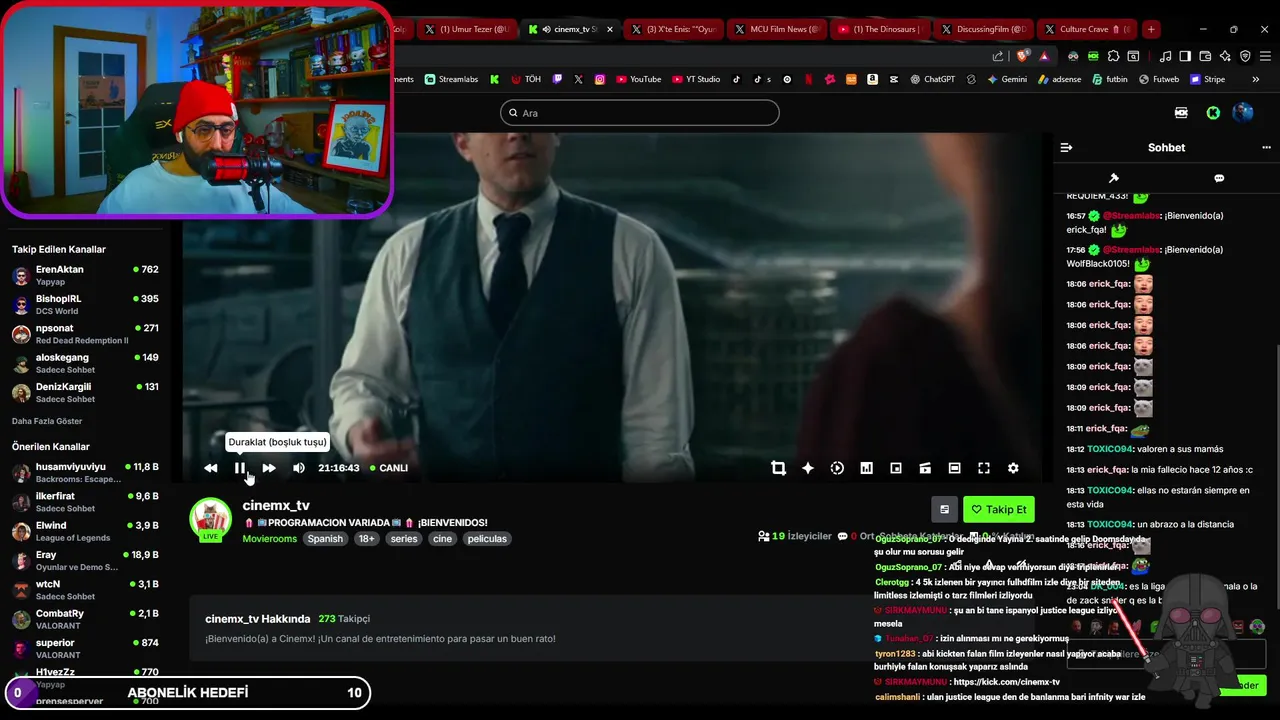Switch to the pinned messages chat tab

[1114, 178]
